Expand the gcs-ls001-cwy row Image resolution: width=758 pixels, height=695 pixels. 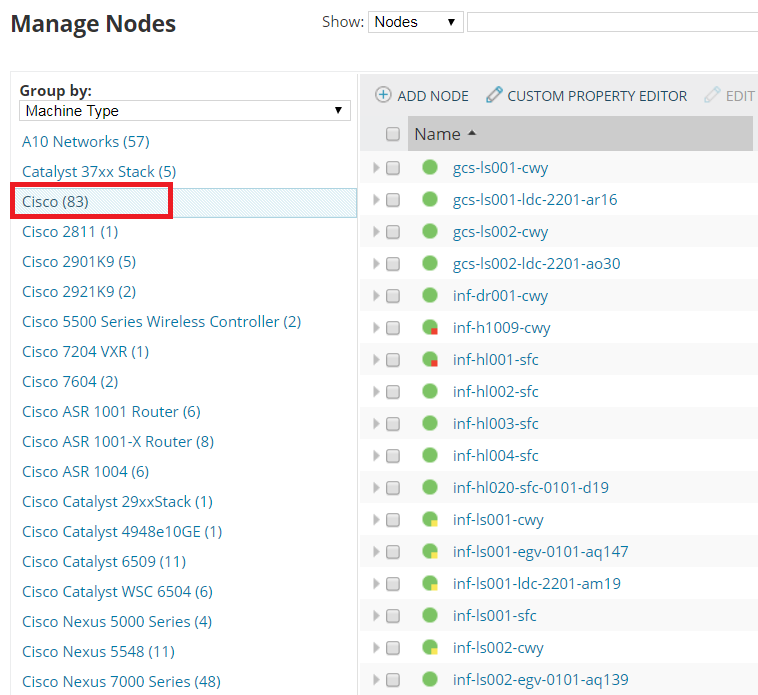tap(376, 168)
